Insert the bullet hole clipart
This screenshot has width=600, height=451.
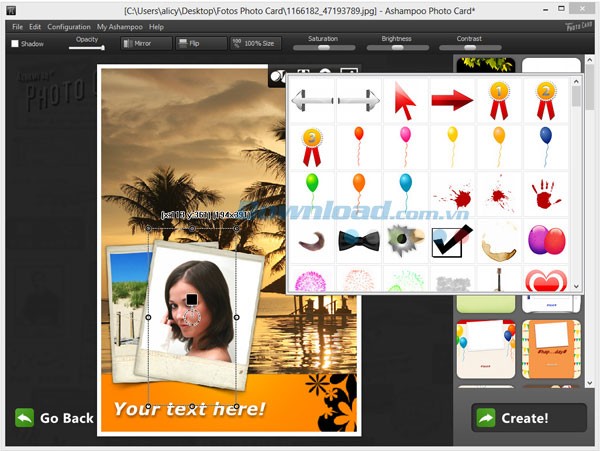point(405,240)
